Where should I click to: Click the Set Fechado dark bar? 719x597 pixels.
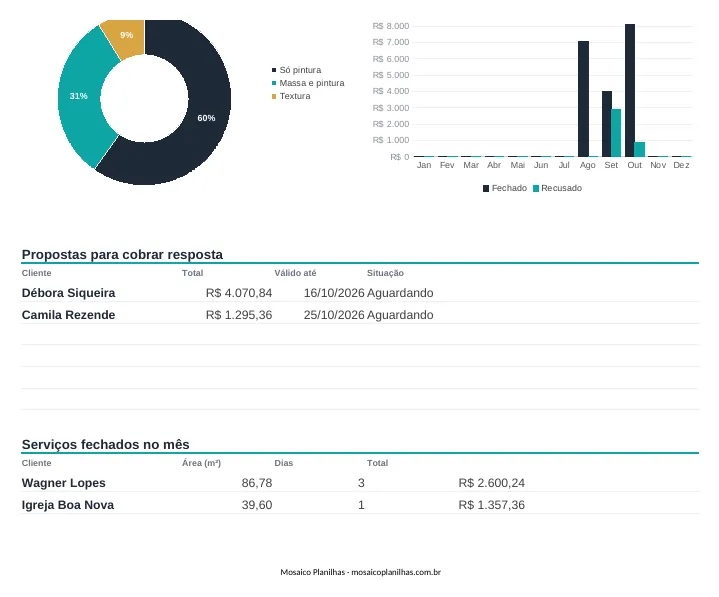pyautogui.click(x=607, y=124)
